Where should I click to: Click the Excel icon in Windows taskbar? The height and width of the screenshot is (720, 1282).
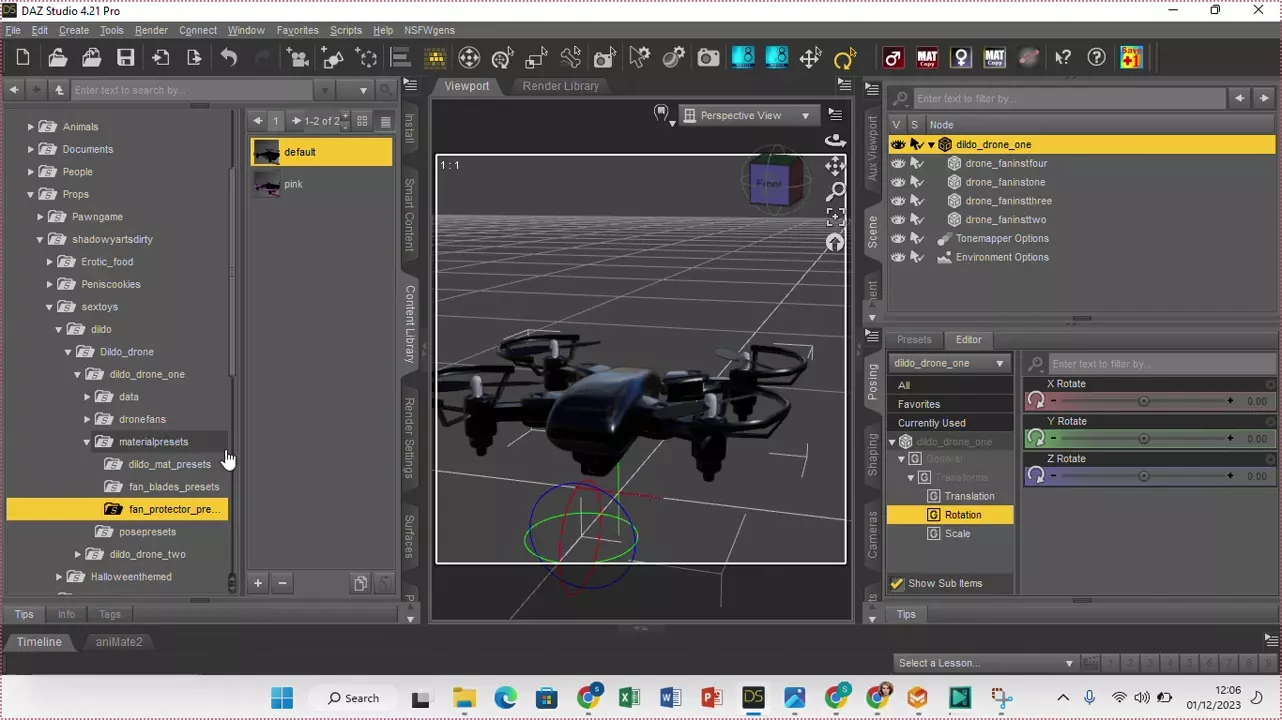click(x=629, y=698)
